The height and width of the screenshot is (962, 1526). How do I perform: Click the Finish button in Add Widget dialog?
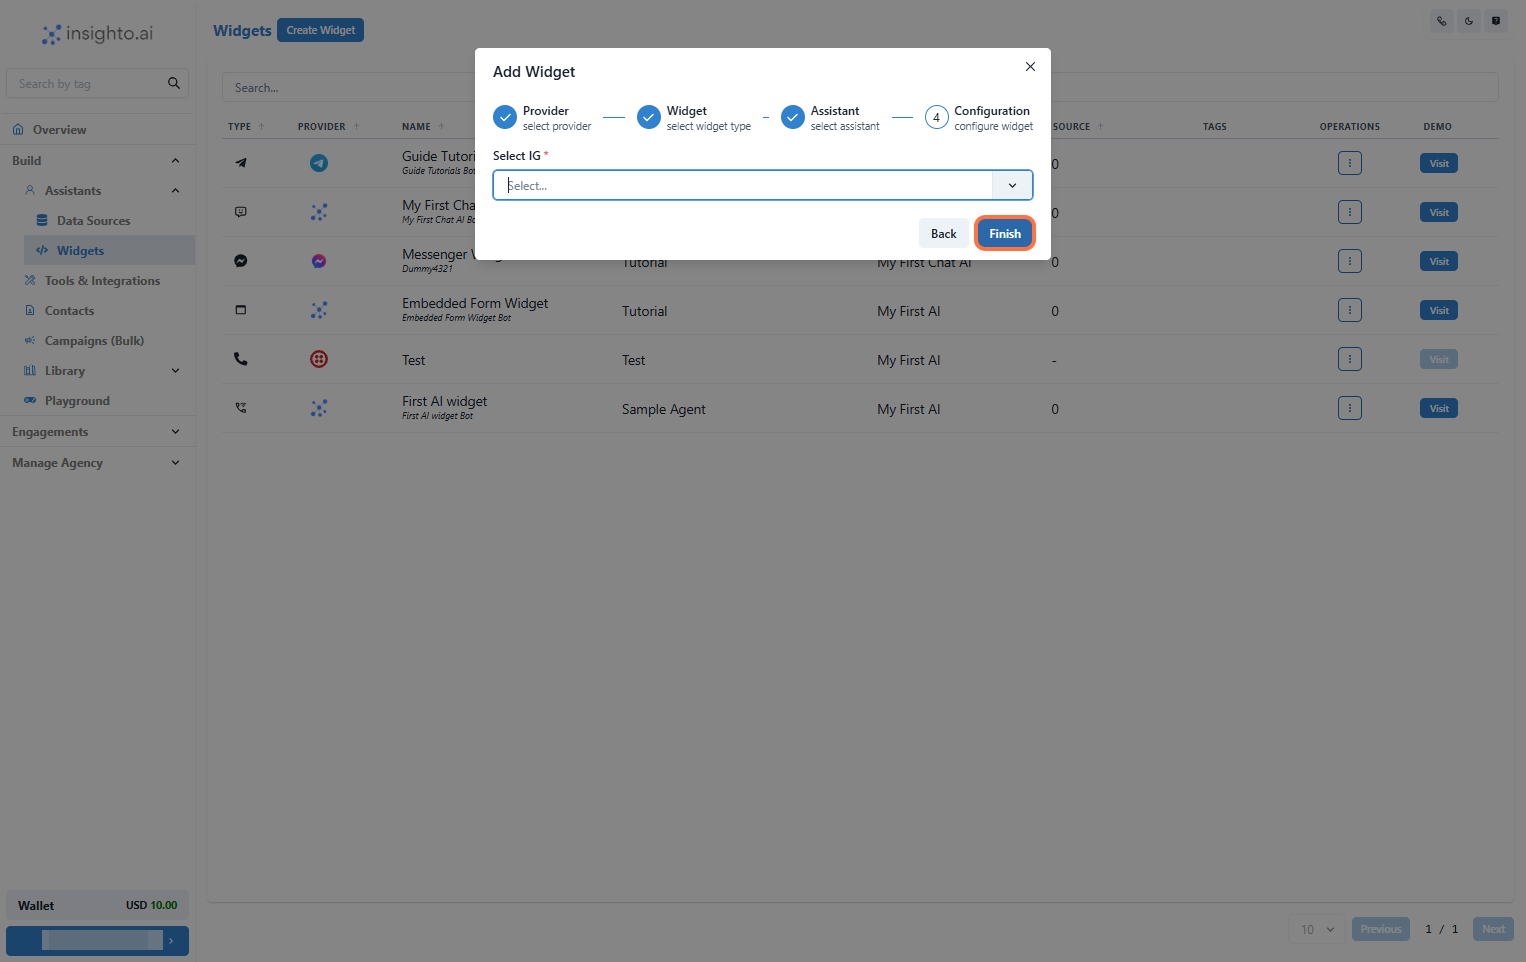click(1004, 232)
